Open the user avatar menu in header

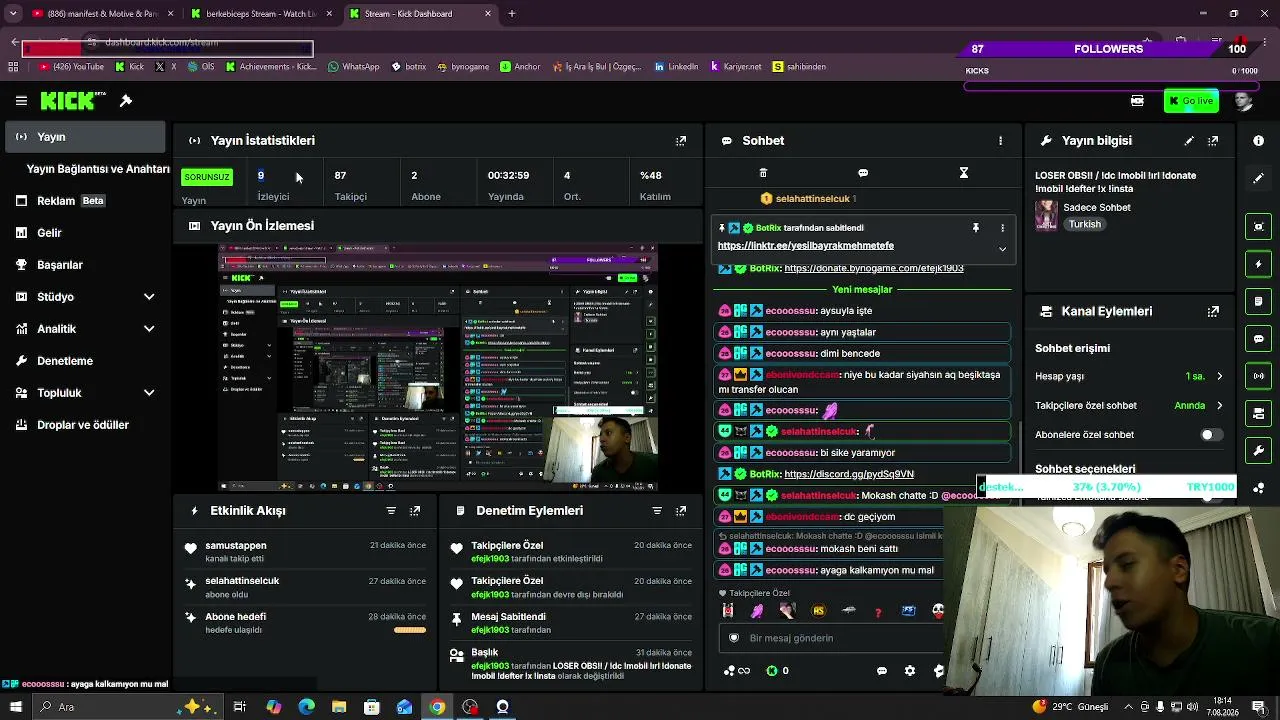pyautogui.click(x=1243, y=101)
